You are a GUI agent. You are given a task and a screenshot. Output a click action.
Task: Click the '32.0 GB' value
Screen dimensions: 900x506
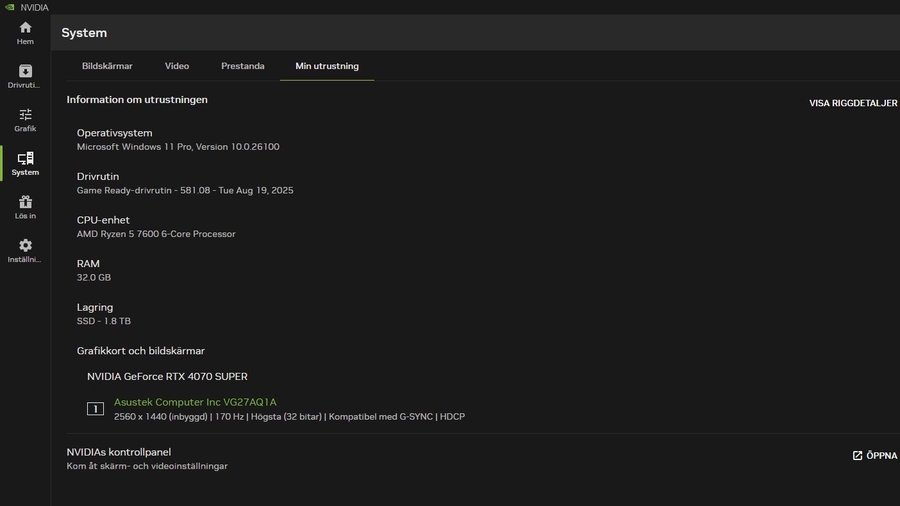point(94,278)
